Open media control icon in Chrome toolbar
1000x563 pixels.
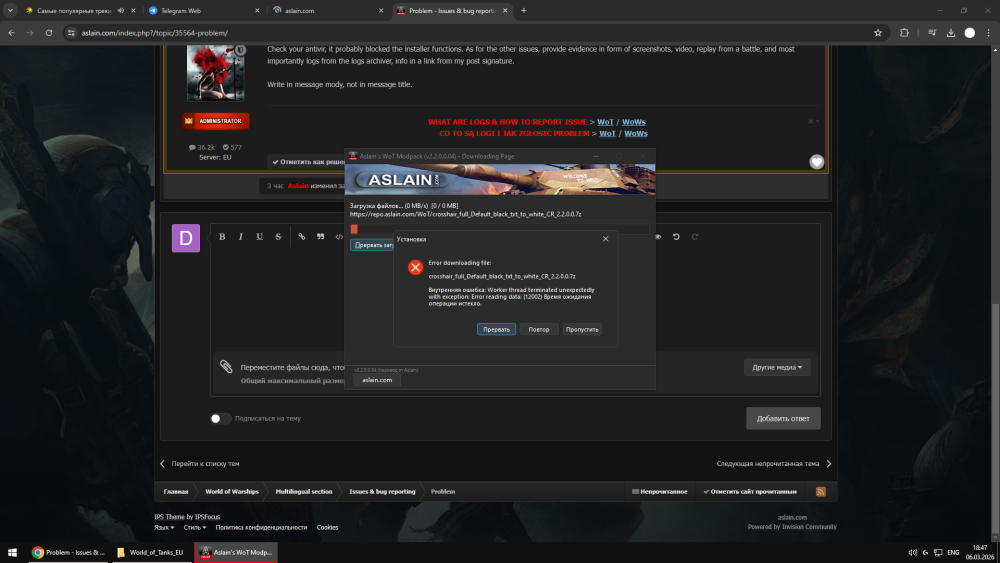coord(932,33)
